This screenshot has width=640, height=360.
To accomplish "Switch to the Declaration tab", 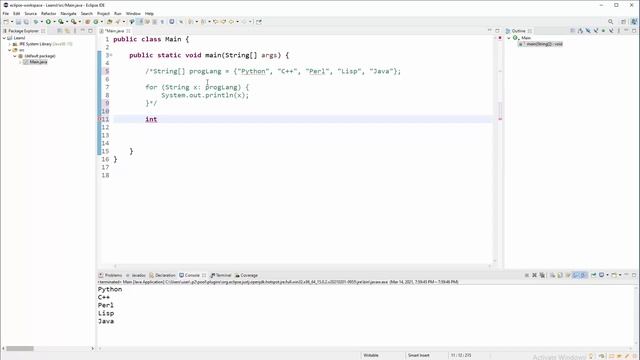I will tap(162, 276).
